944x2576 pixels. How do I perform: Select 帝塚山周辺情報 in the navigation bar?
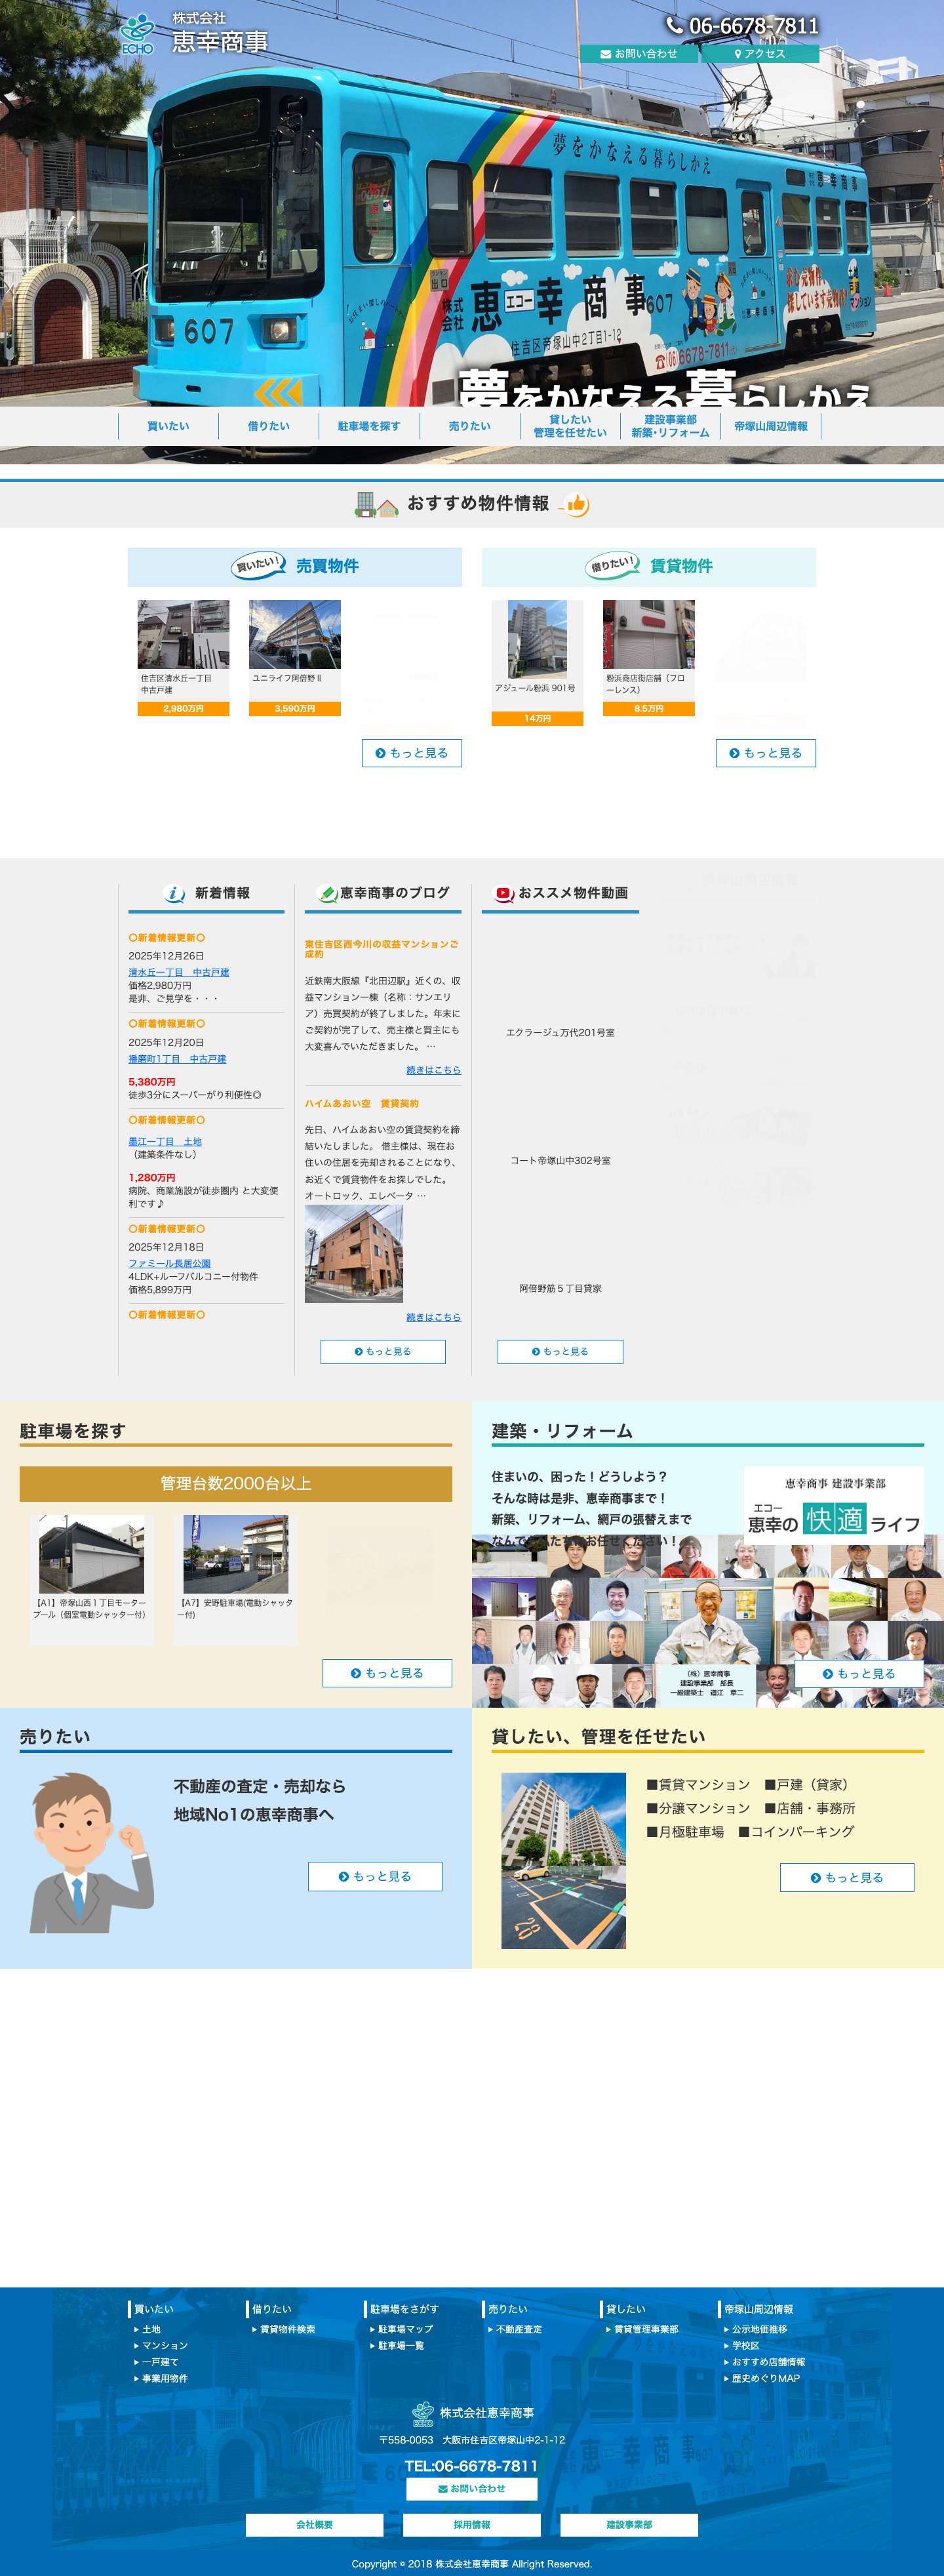click(771, 426)
